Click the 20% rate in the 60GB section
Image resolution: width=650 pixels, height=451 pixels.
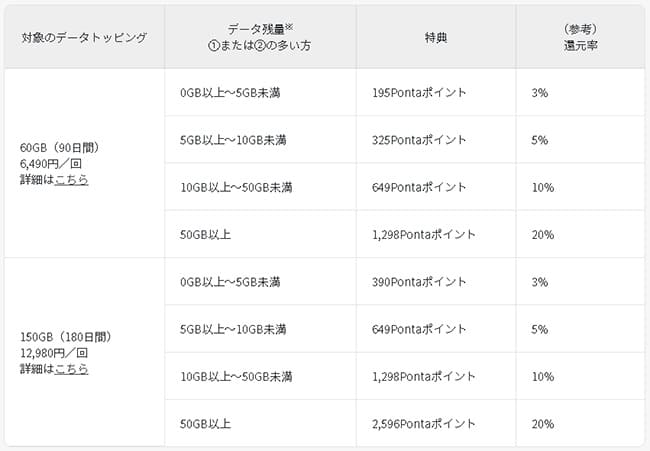[x=542, y=234]
